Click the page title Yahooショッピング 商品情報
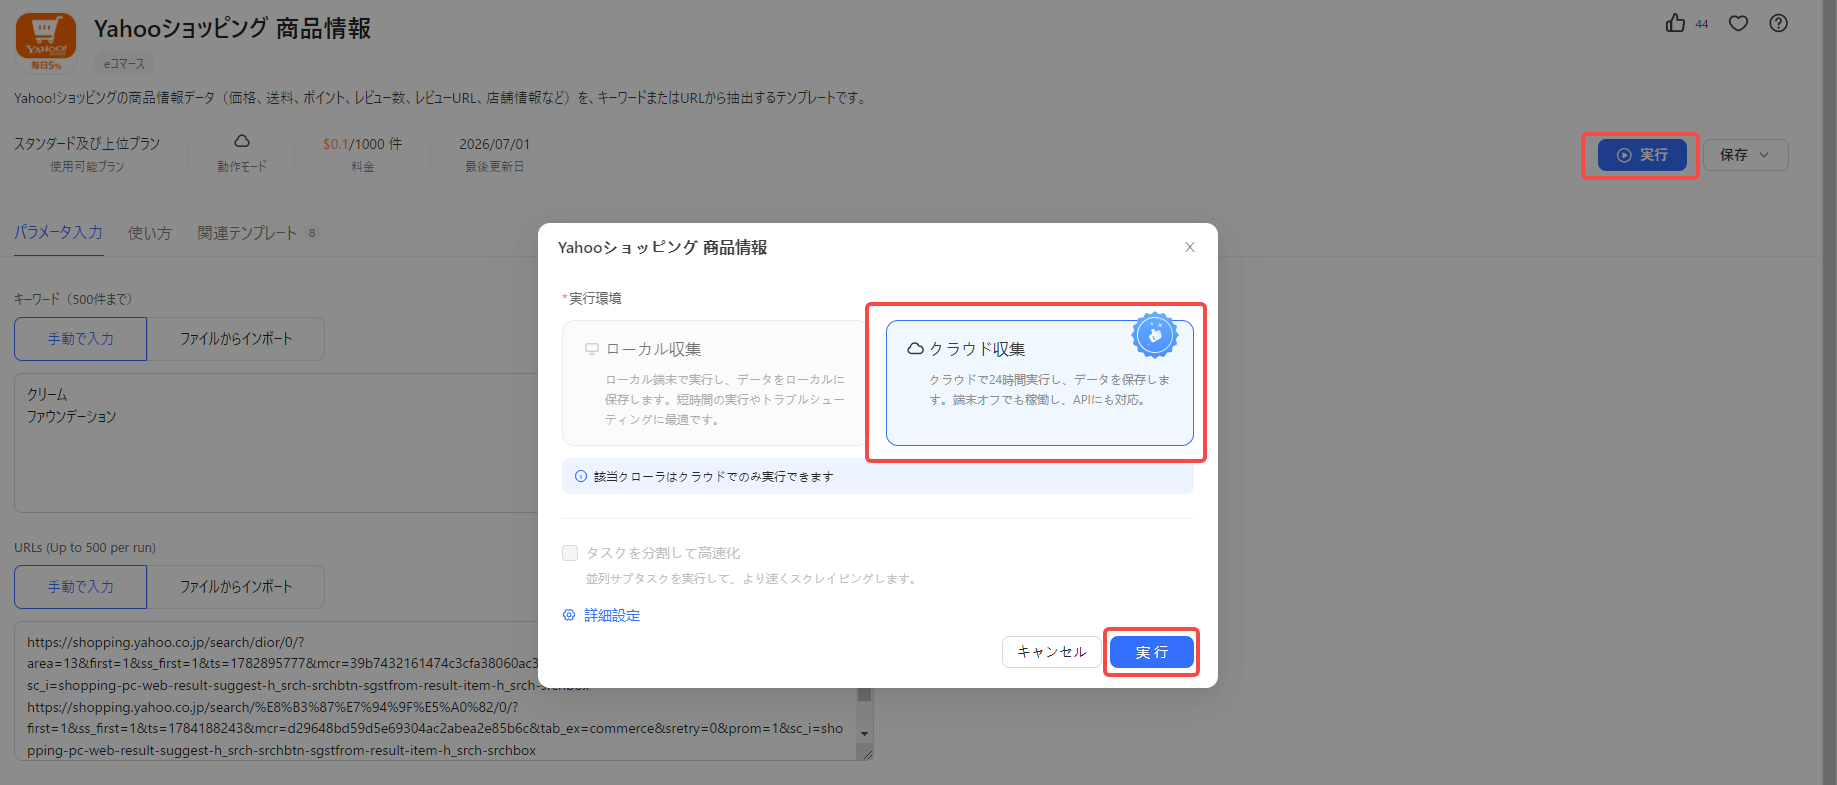 [x=232, y=29]
